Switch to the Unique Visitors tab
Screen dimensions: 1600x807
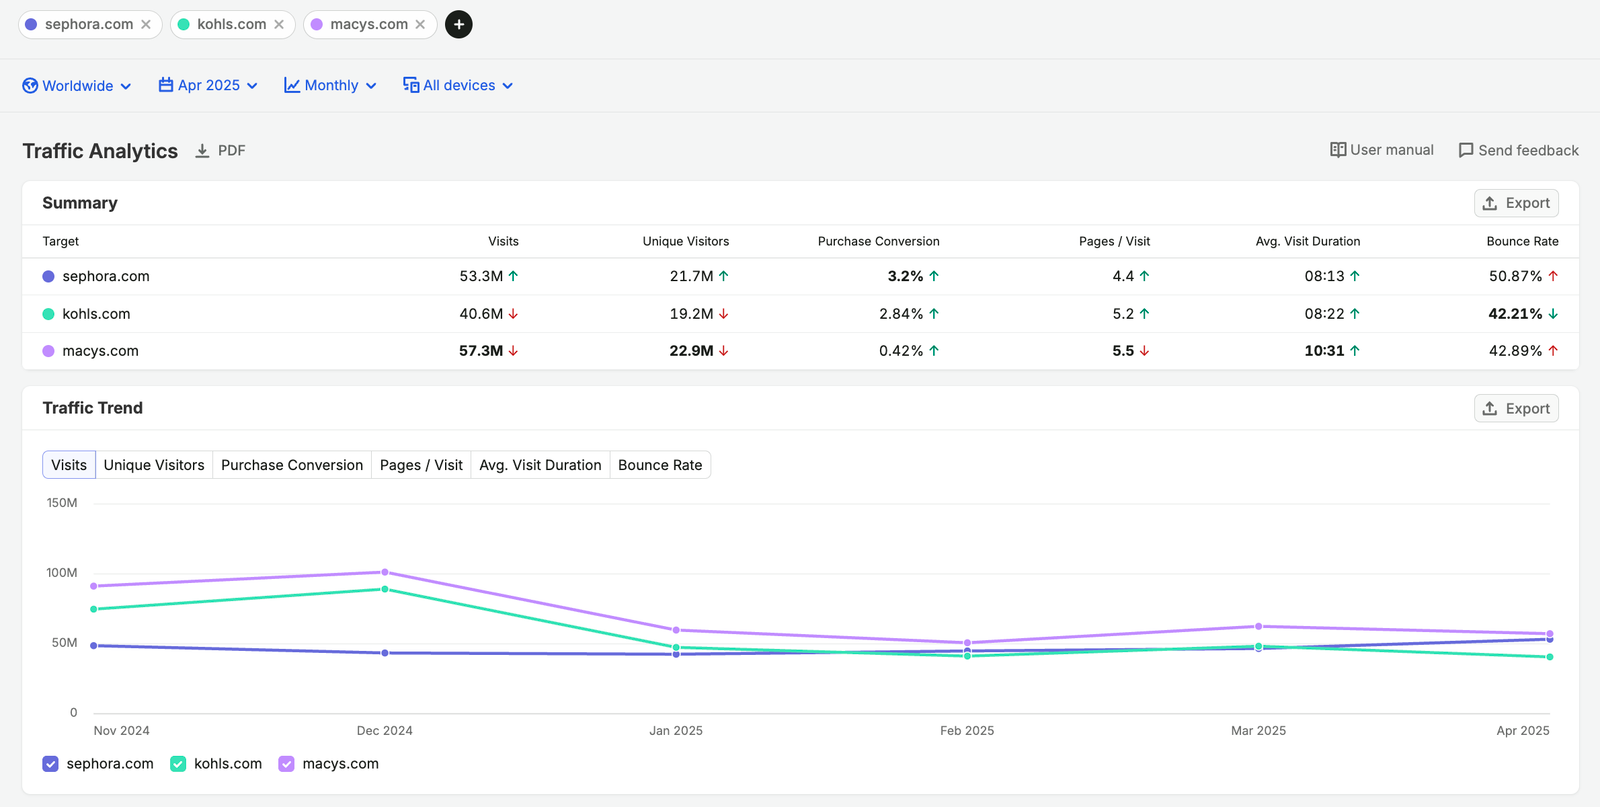[x=154, y=465]
